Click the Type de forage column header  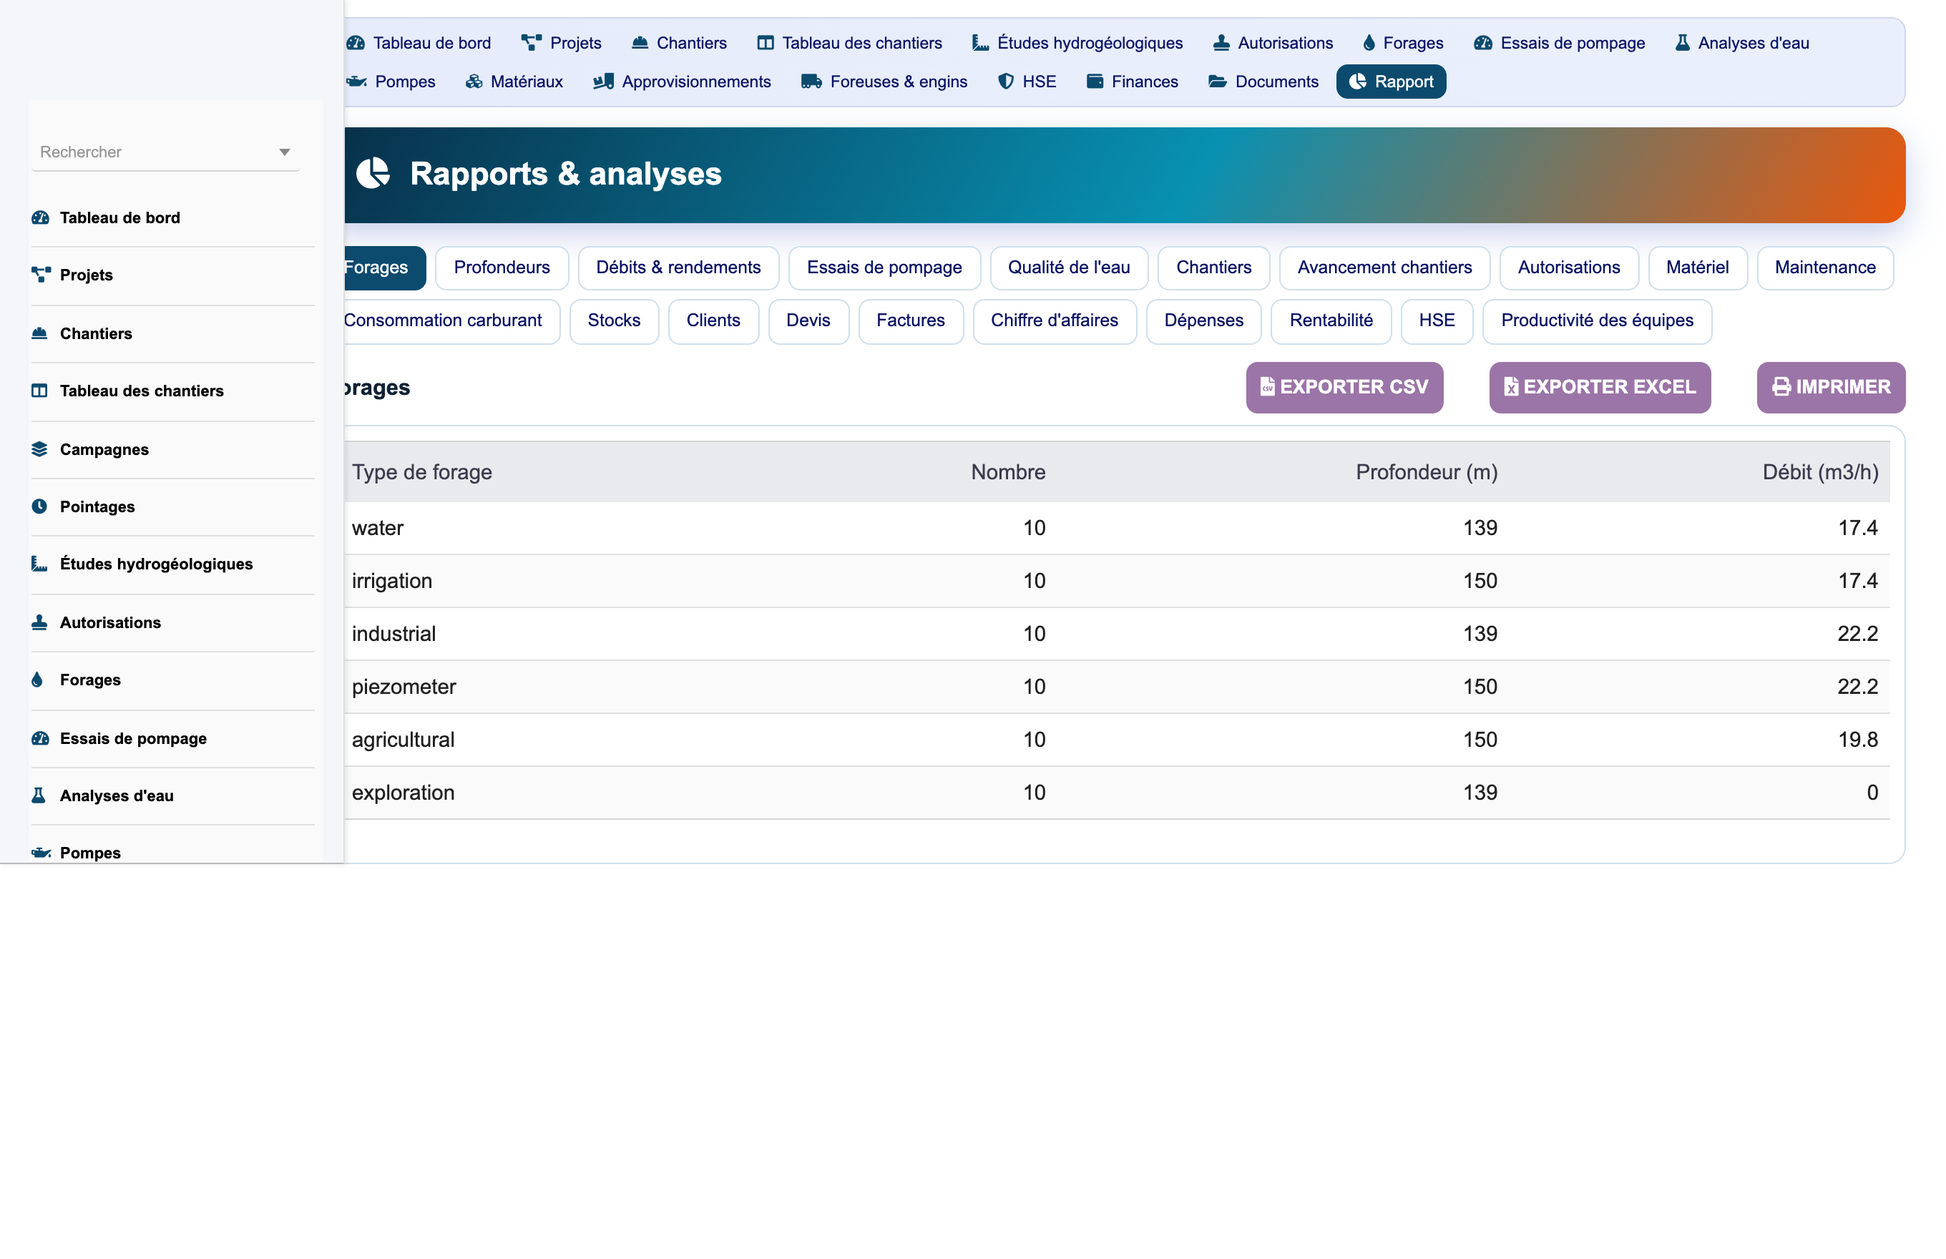(x=422, y=472)
